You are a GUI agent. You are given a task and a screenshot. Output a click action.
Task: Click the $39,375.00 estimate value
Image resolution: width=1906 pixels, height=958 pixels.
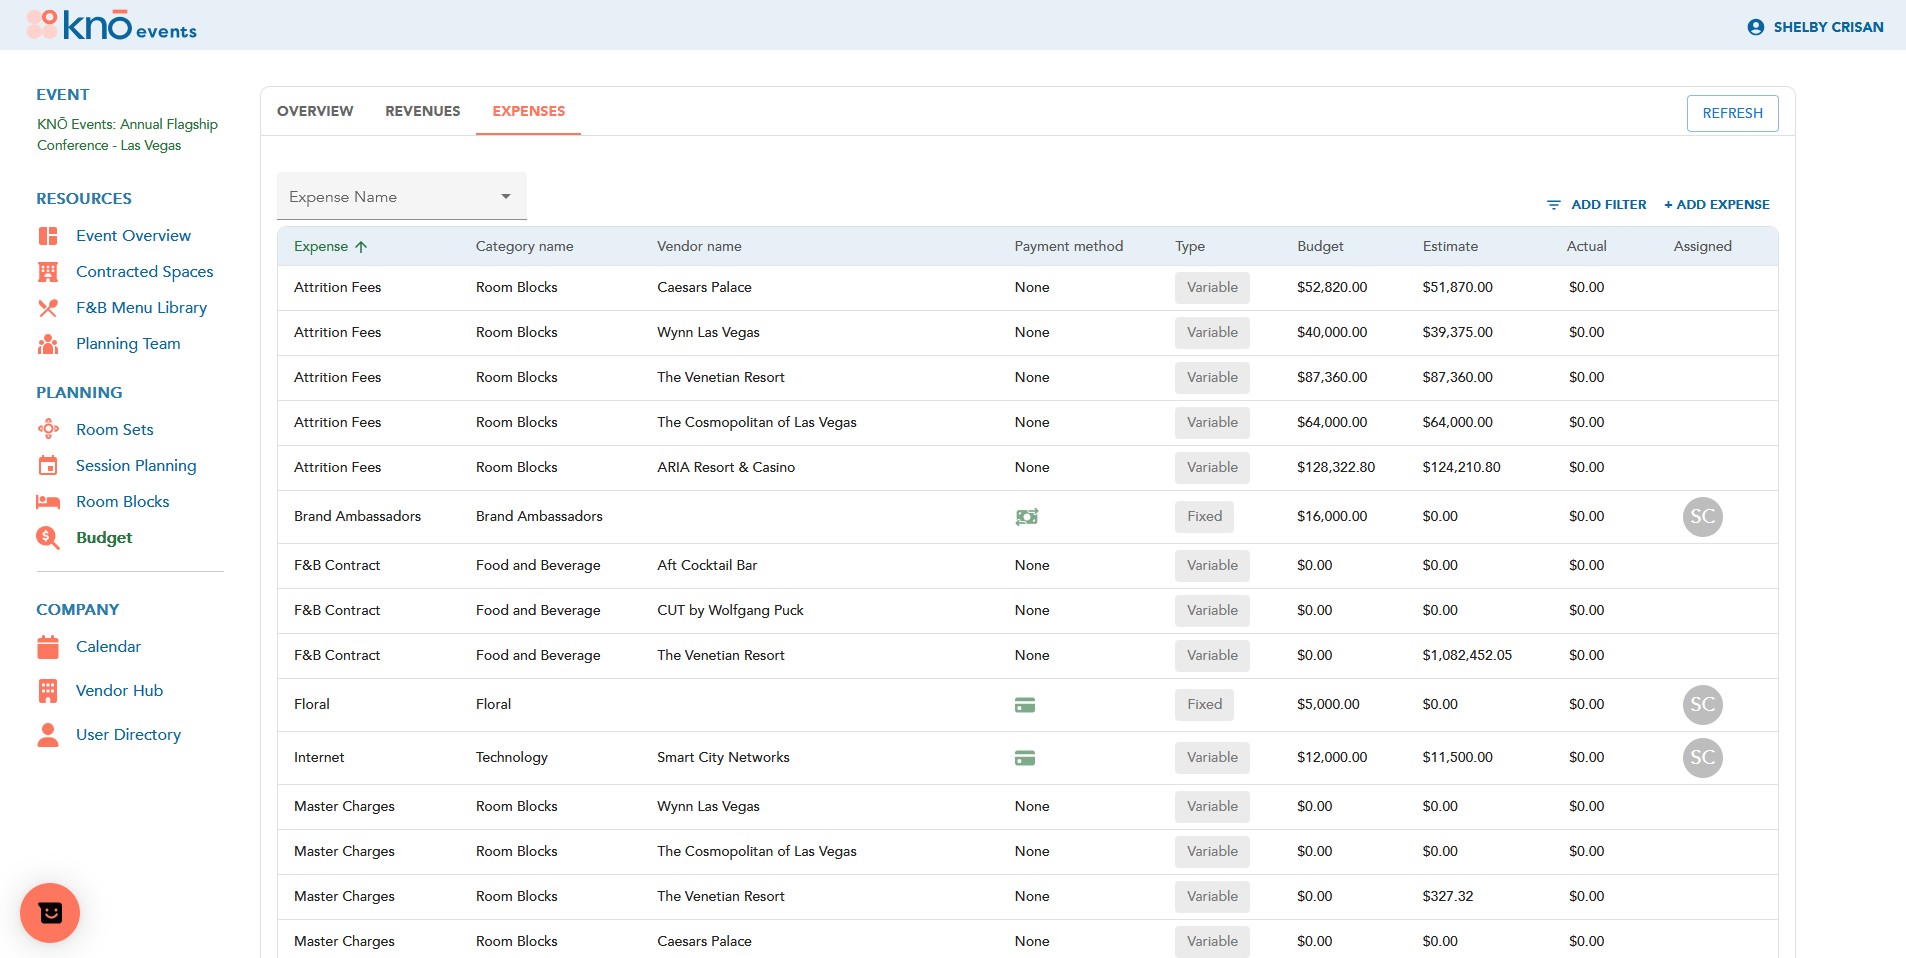[x=1457, y=333]
